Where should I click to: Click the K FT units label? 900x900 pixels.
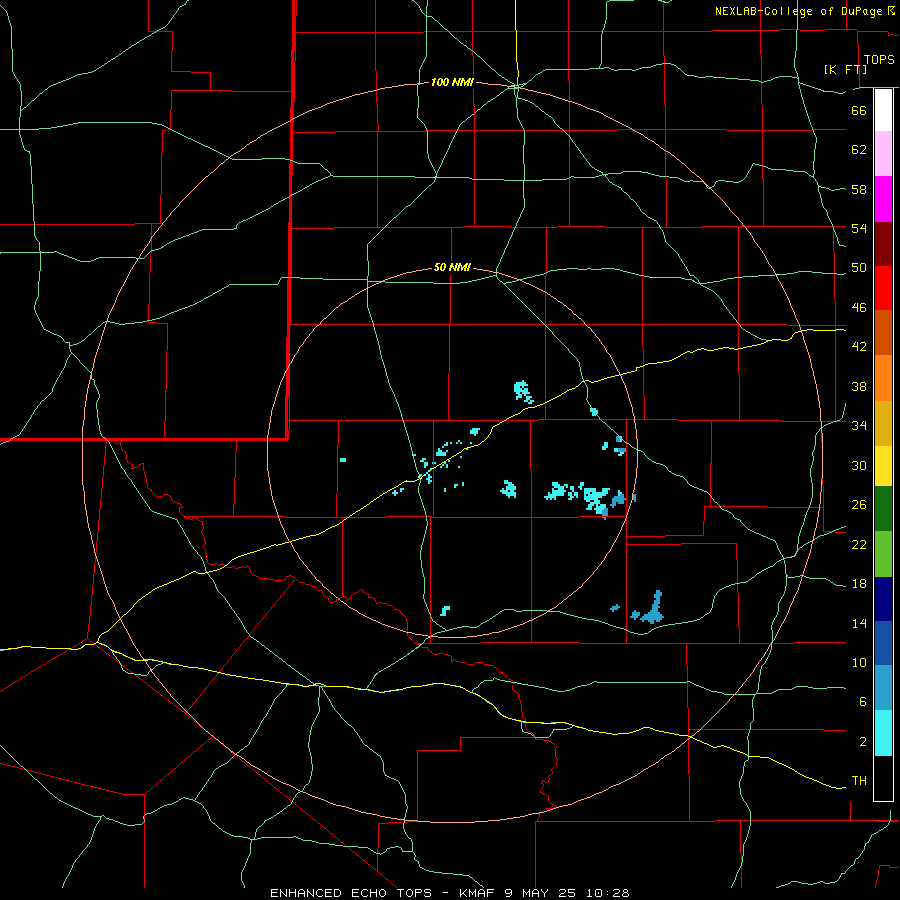[x=846, y=69]
